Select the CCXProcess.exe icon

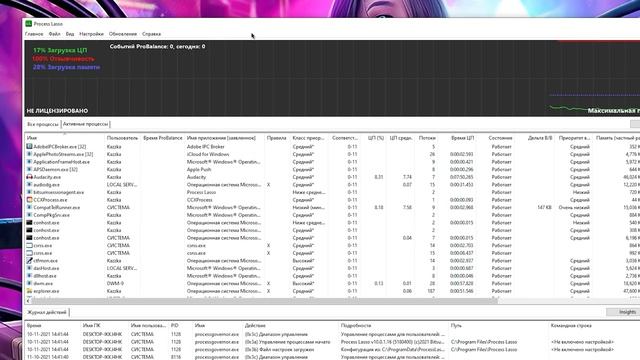coord(29,200)
